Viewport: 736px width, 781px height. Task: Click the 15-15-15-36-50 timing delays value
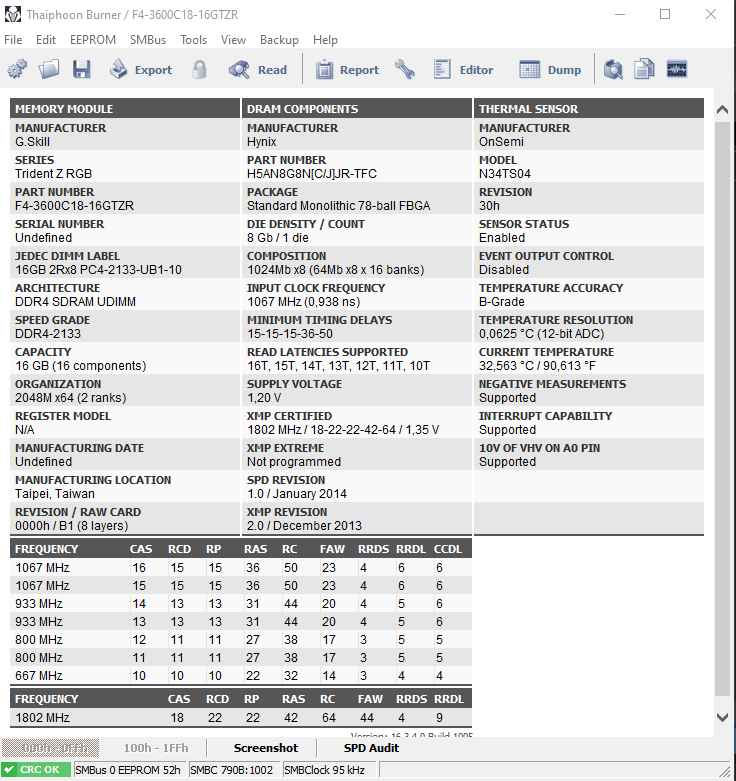290,334
